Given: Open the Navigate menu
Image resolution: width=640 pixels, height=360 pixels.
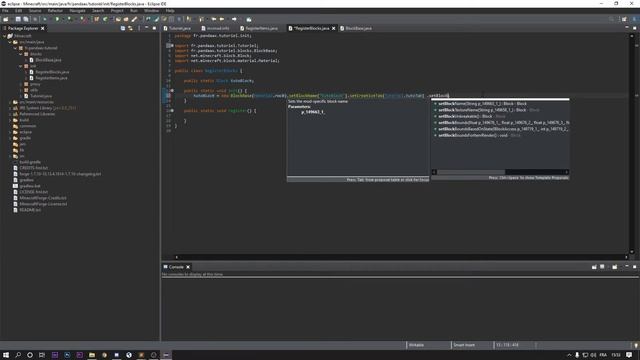Looking at the screenshot, I should tap(77, 11).
